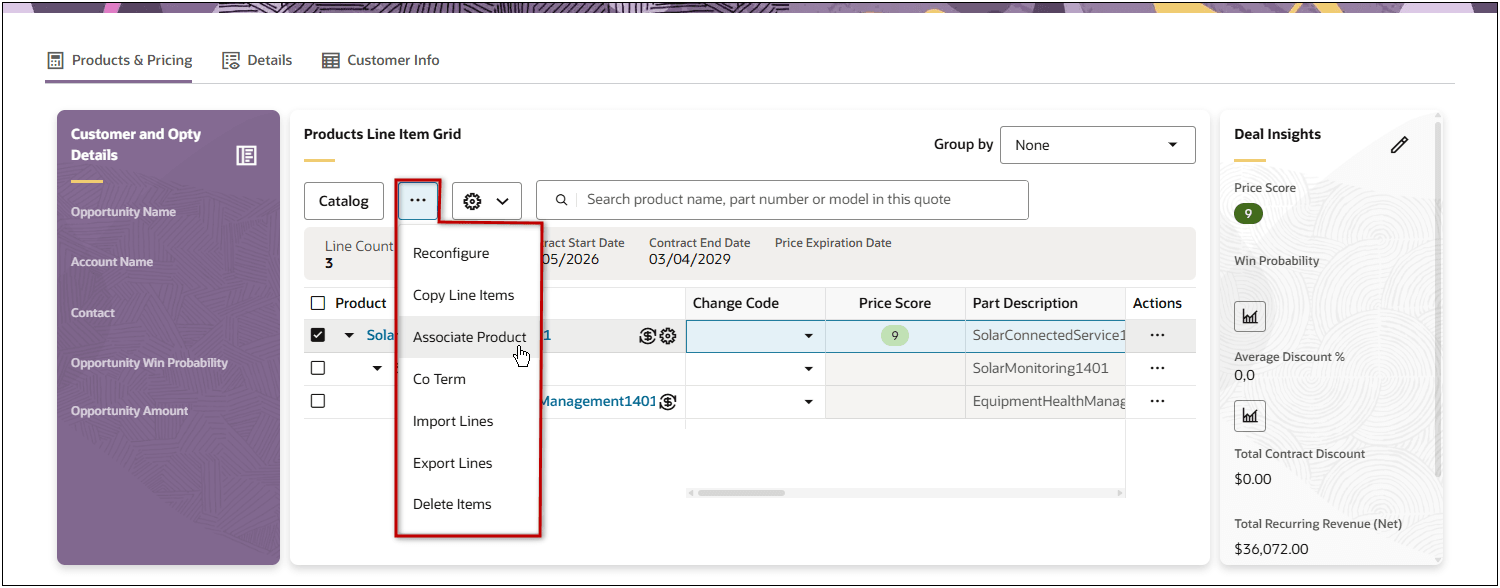
Task: Uncheck the first product row checkbox
Action: pos(318,335)
